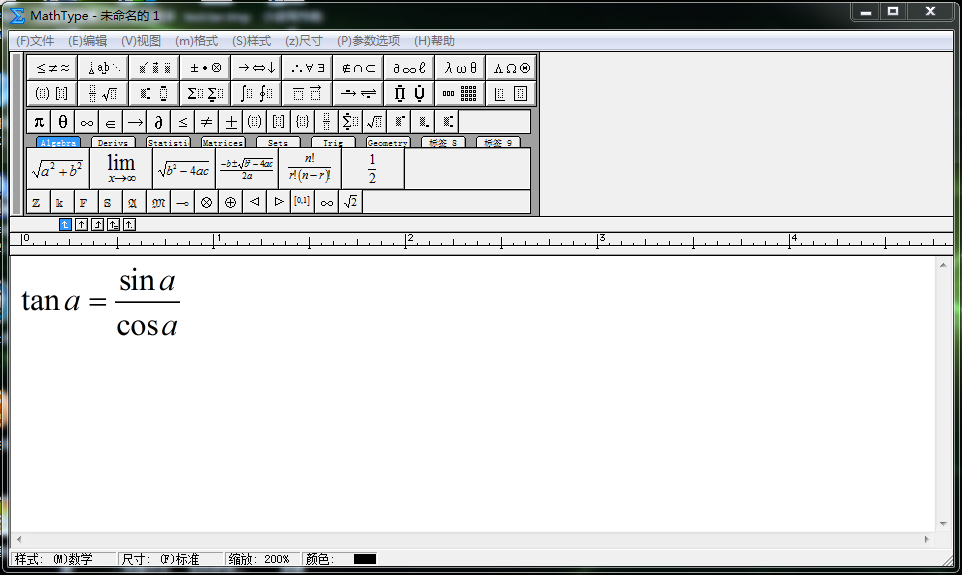Expand the summation templates palette
The image size is (962, 575).
[x=205, y=94]
